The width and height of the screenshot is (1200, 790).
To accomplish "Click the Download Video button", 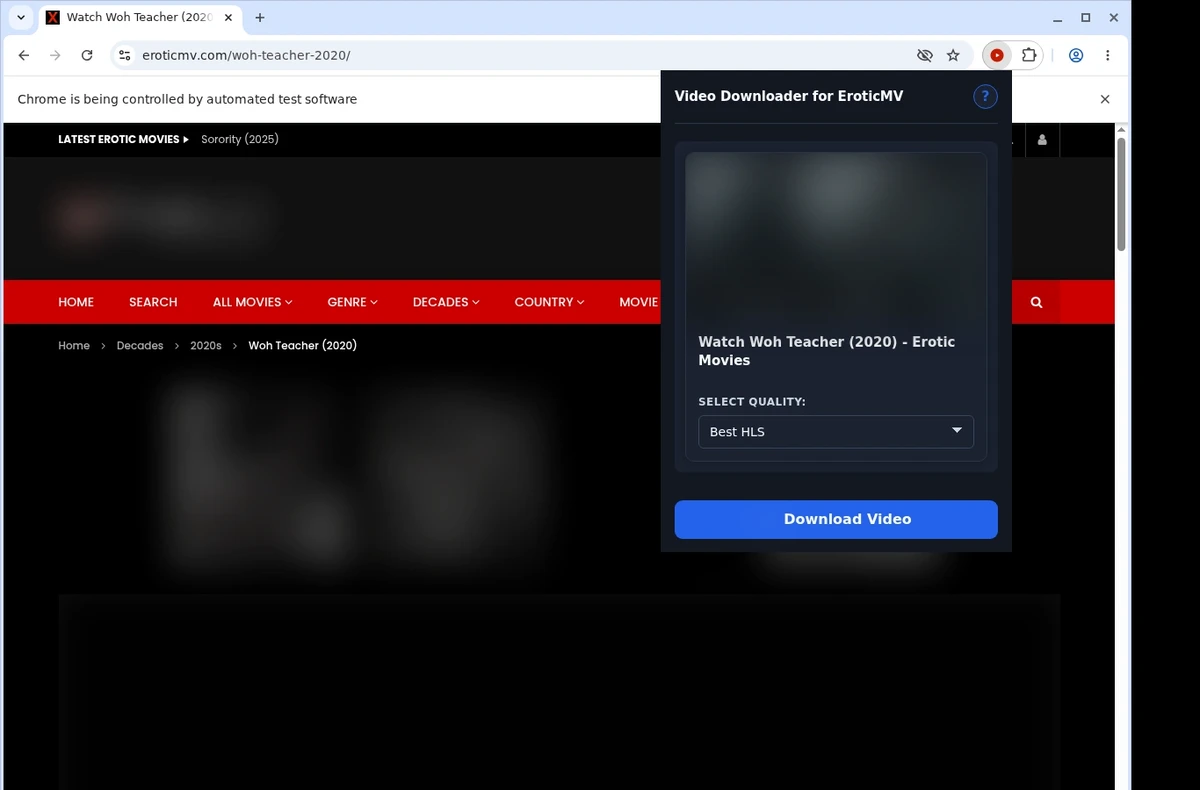I will pyautogui.click(x=836, y=519).
